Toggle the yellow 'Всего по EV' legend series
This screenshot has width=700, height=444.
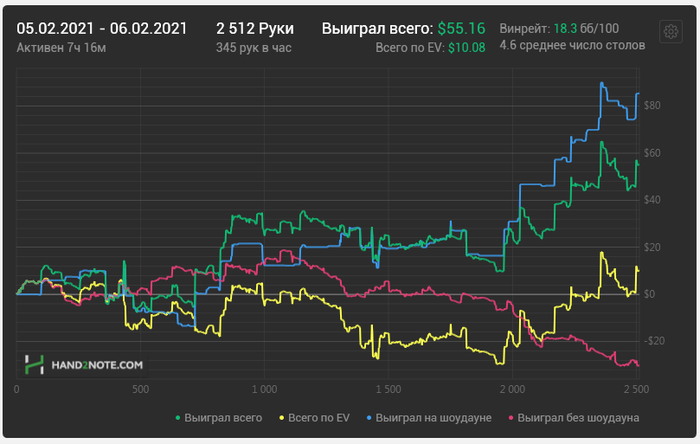[x=314, y=418]
